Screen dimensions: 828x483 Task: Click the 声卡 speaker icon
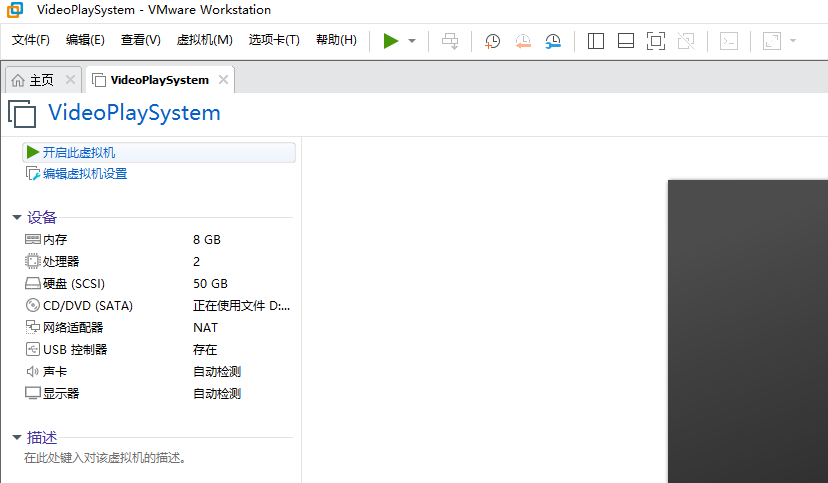33,372
